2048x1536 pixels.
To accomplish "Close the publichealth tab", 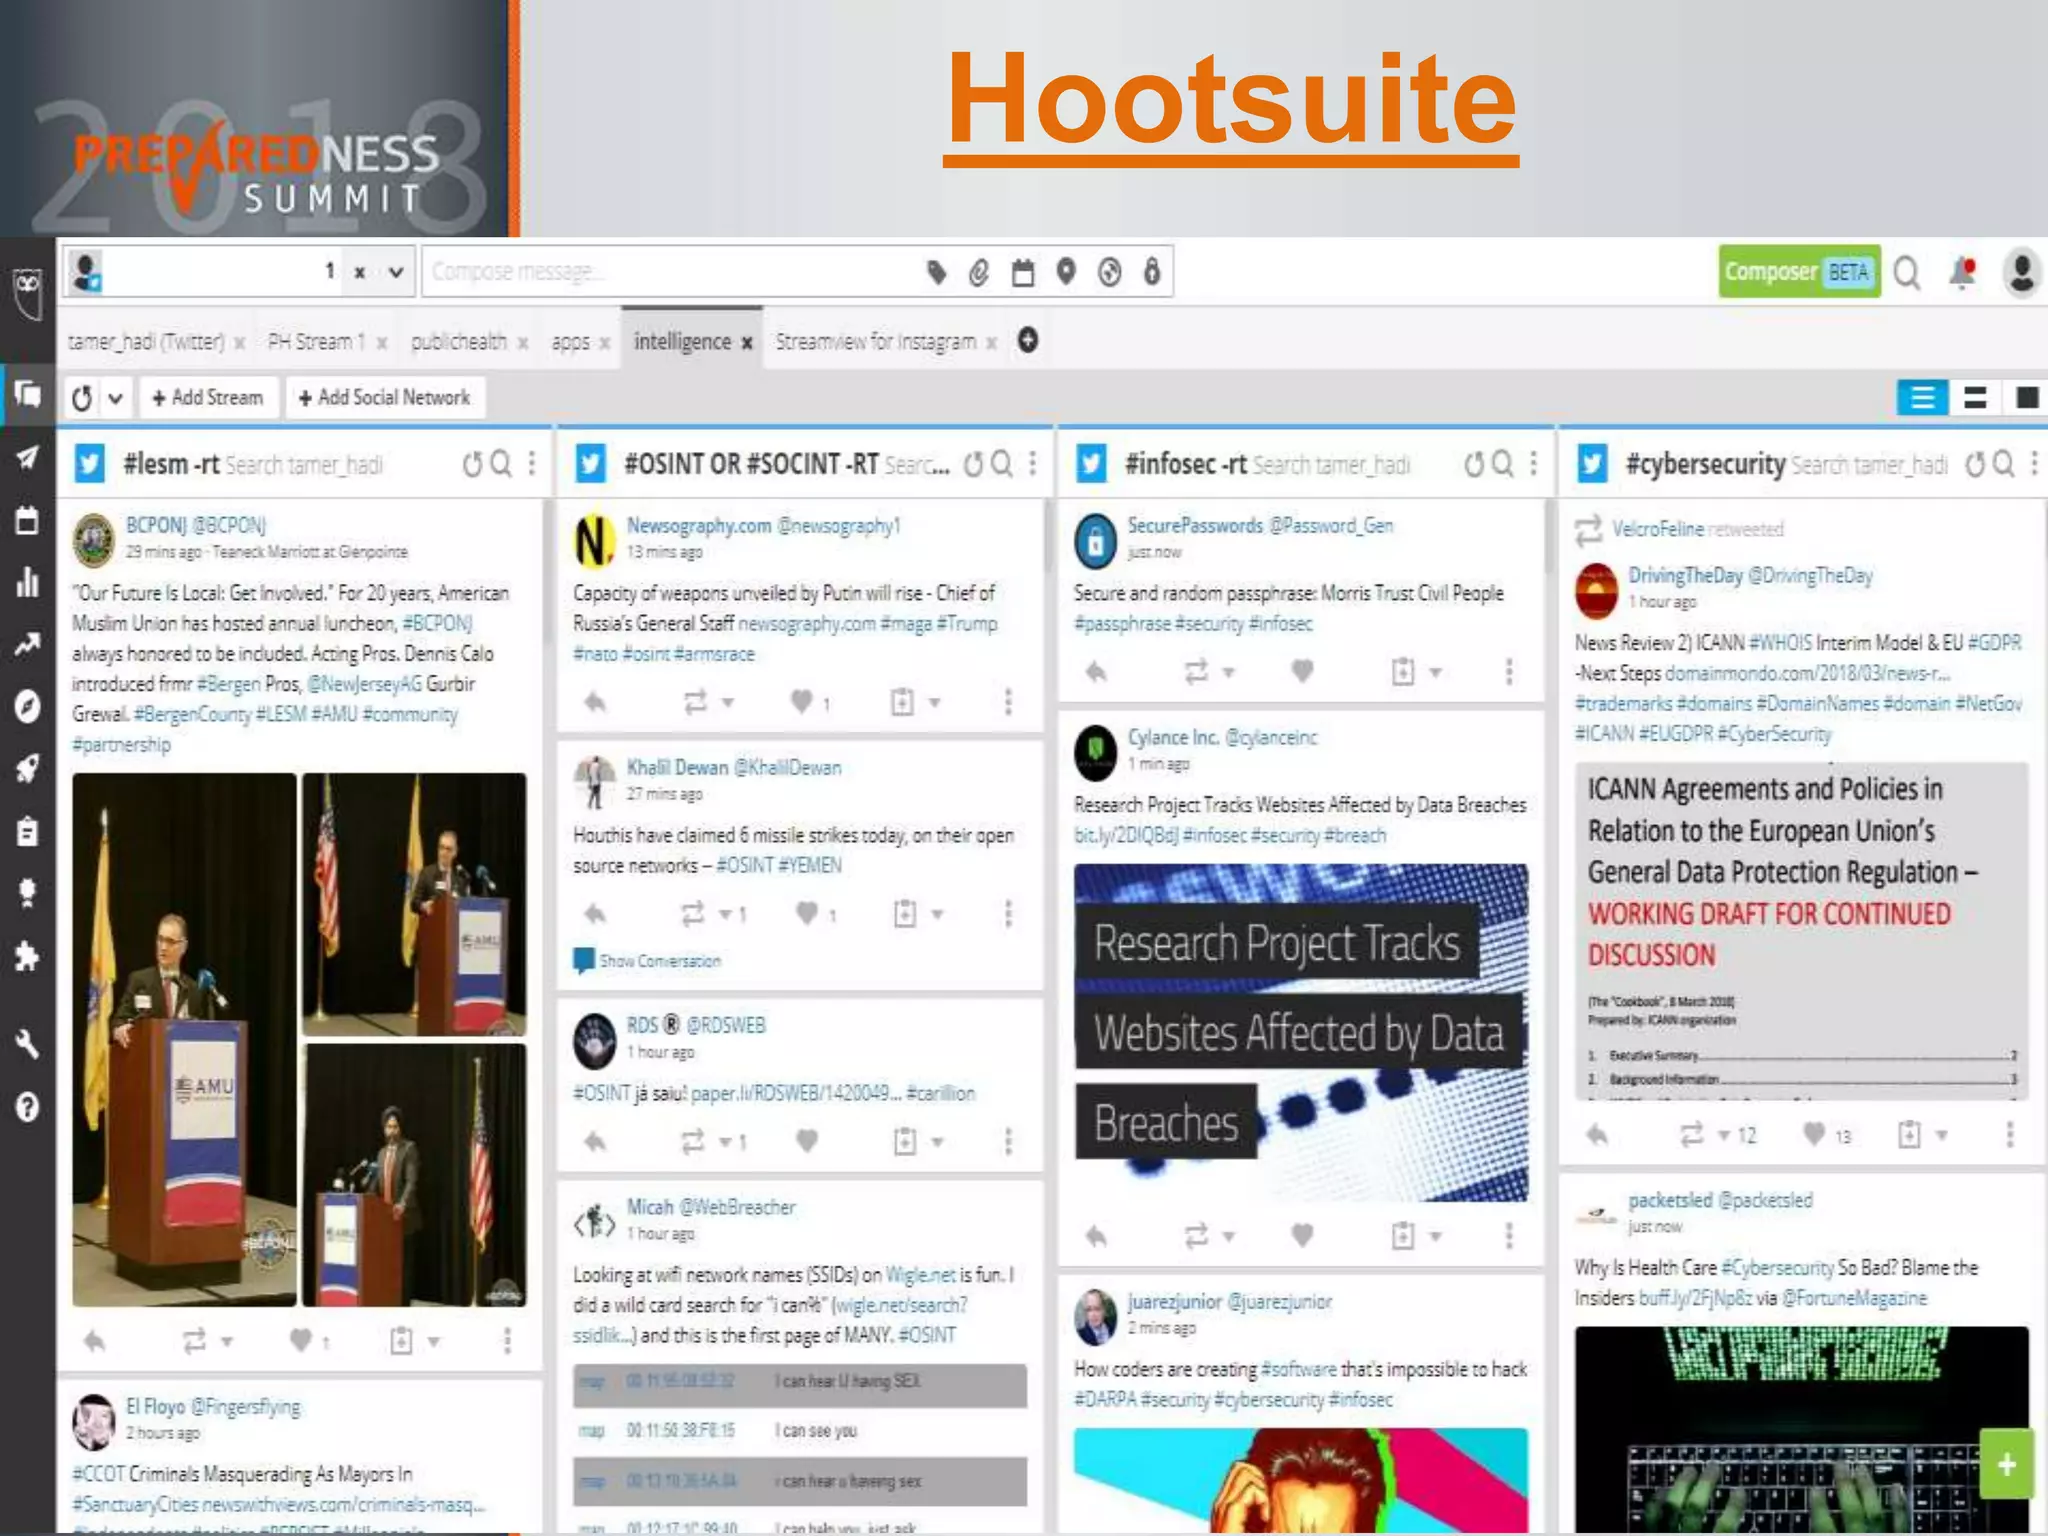I will [x=522, y=343].
